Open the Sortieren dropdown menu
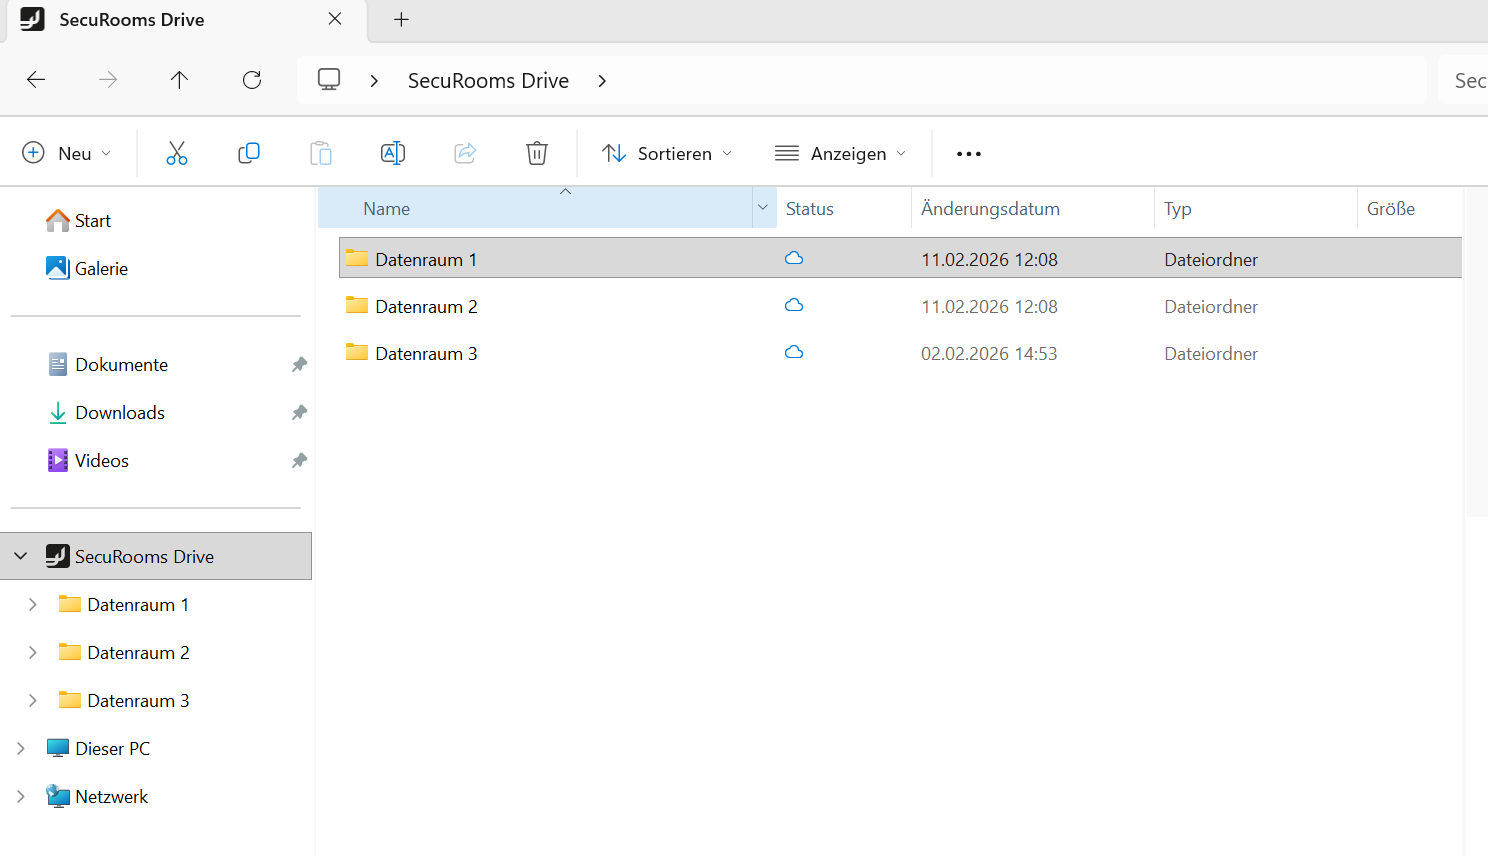The image size is (1488, 856). pos(667,153)
